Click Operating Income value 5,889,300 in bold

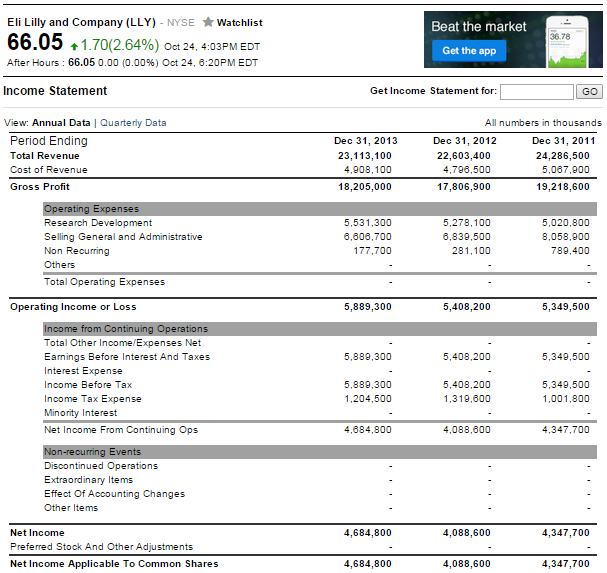(367, 307)
